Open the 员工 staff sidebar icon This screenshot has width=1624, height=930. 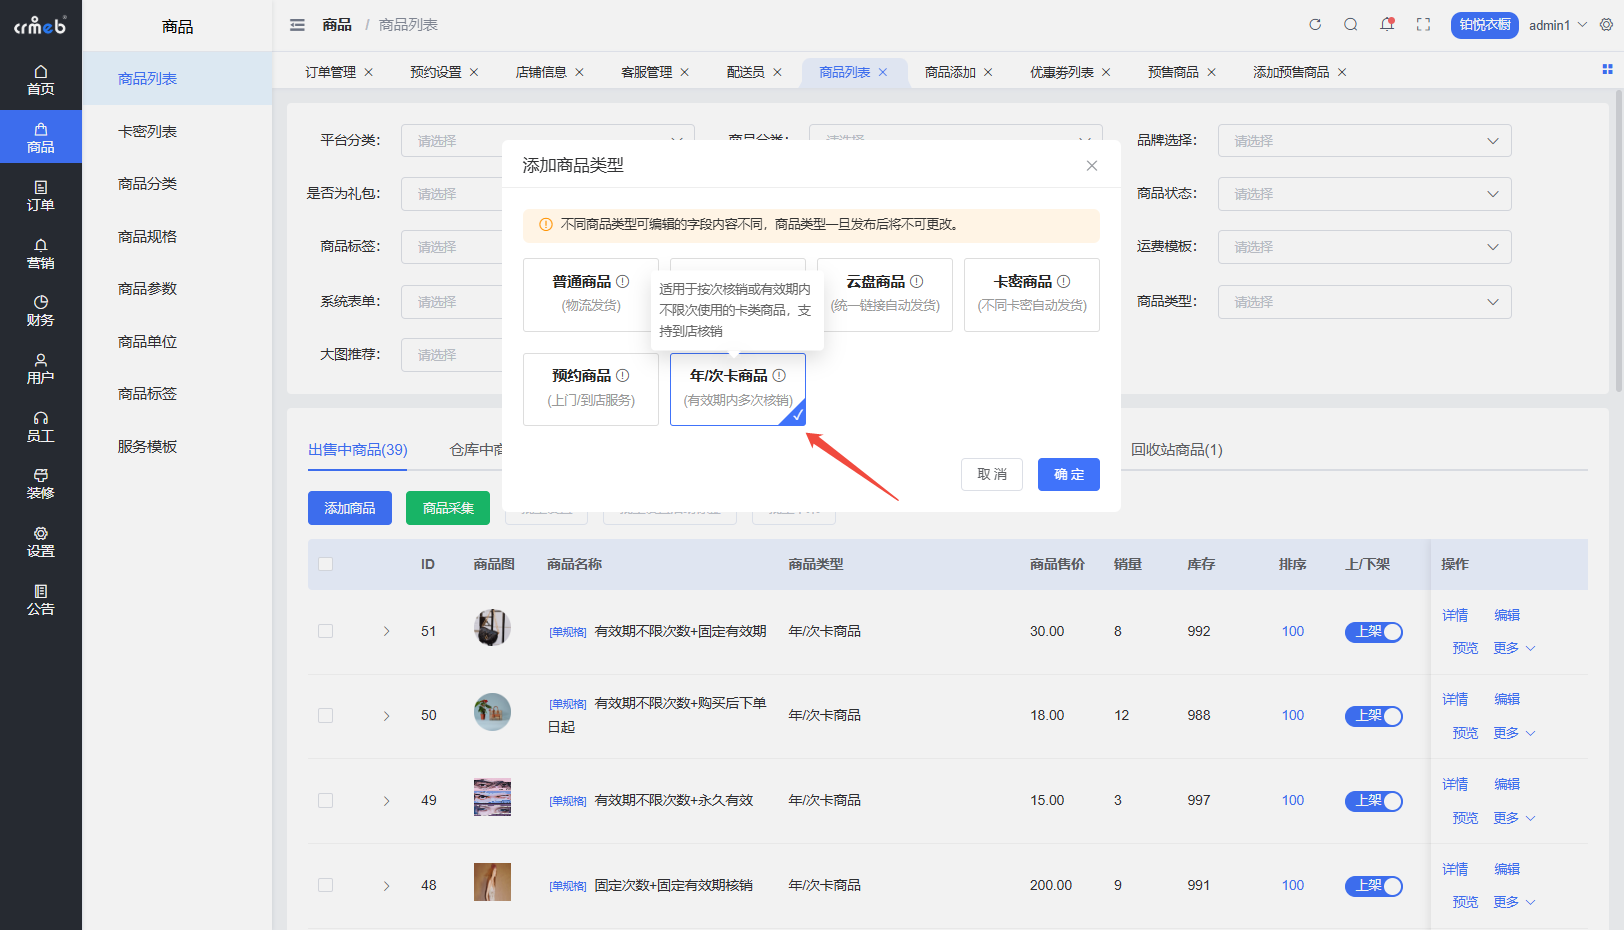40,427
